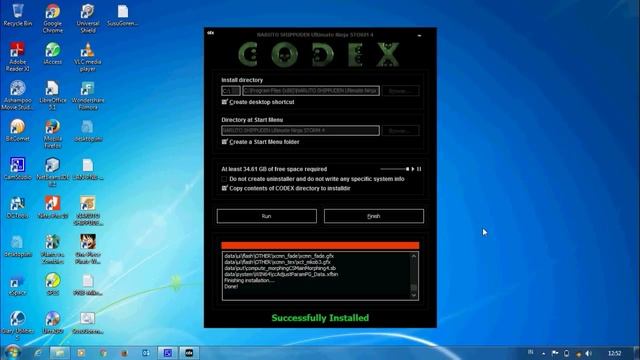Select the NetBeans IDE desktop icon
Image resolution: width=640 pixels, height=360 pixels.
tap(53, 172)
